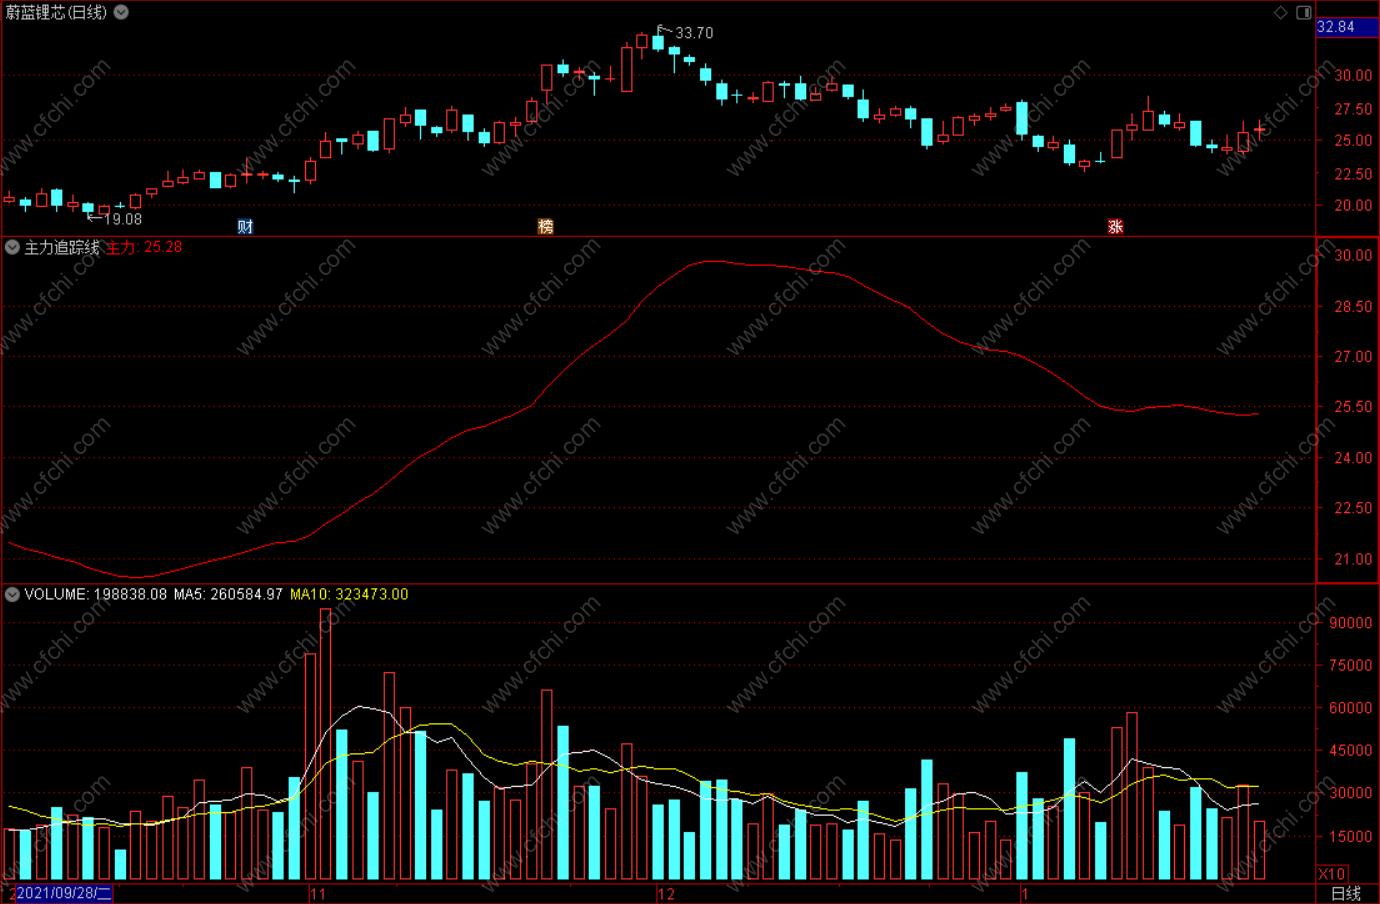Click the 90000 volume axis label
This screenshot has height=904, width=1380.
(x=1351, y=622)
